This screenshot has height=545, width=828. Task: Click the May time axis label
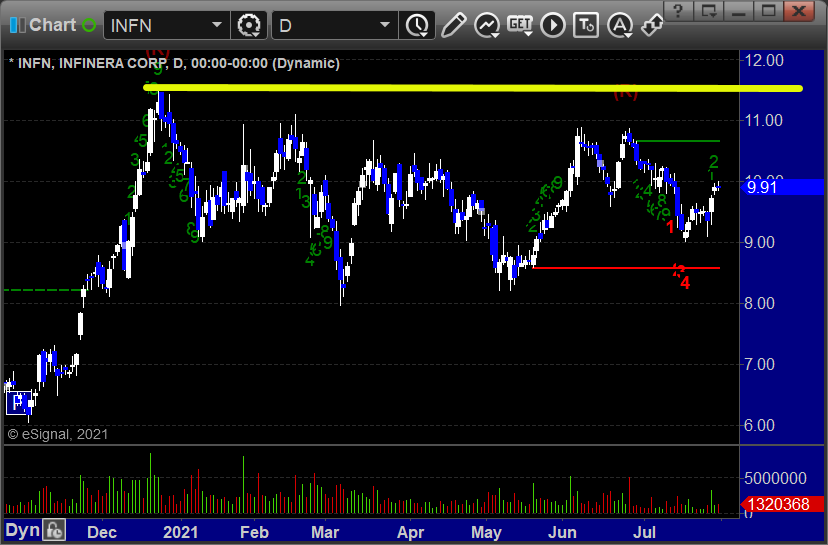click(486, 532)
